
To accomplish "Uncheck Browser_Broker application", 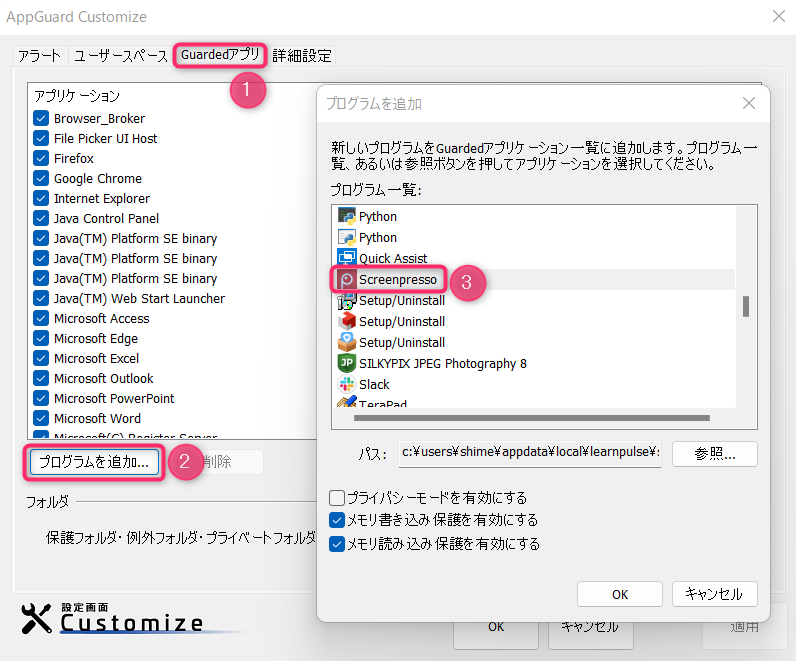I will click(41, 118).
